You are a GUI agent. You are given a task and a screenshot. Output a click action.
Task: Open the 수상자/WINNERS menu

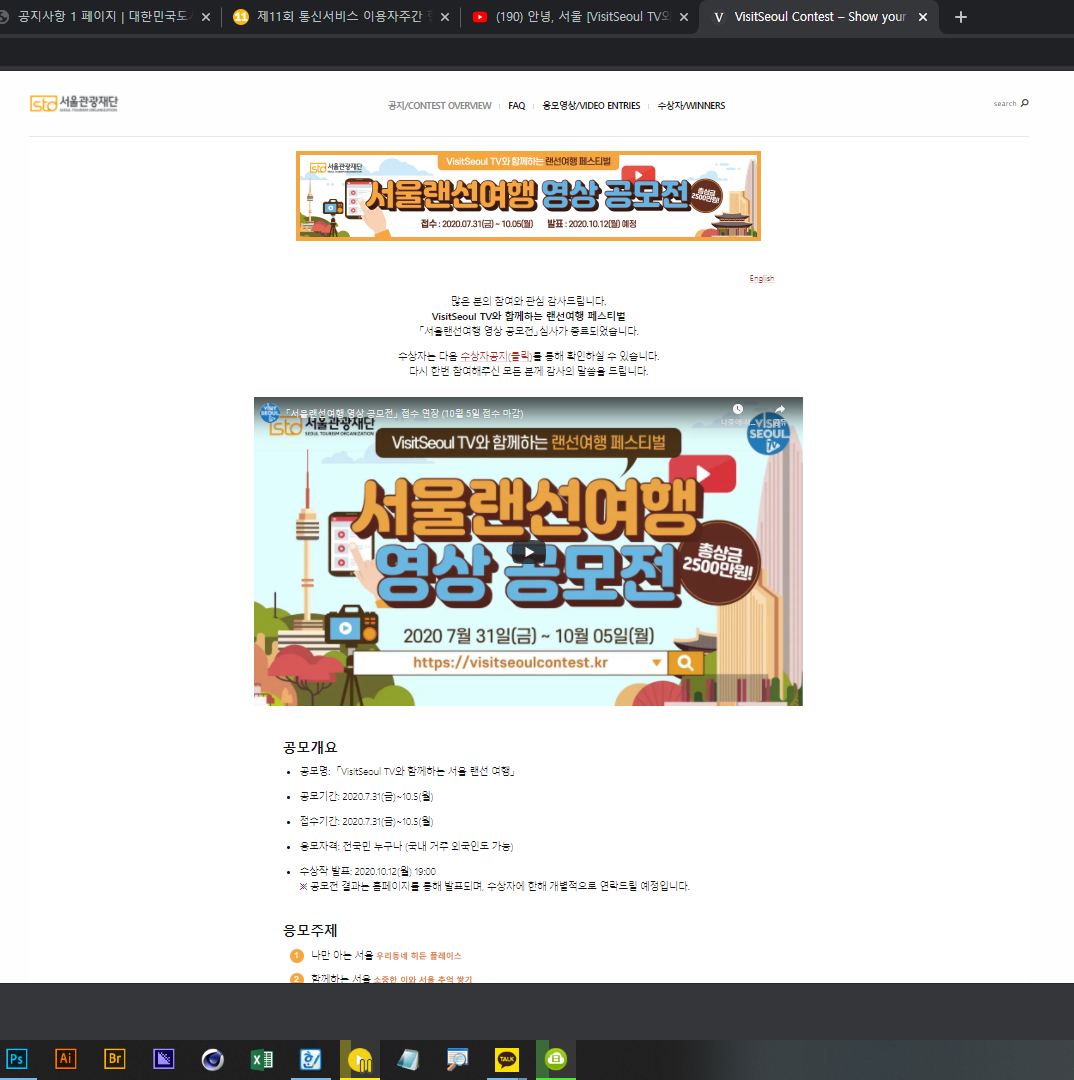pyautogui.click(x=691, y=106)
